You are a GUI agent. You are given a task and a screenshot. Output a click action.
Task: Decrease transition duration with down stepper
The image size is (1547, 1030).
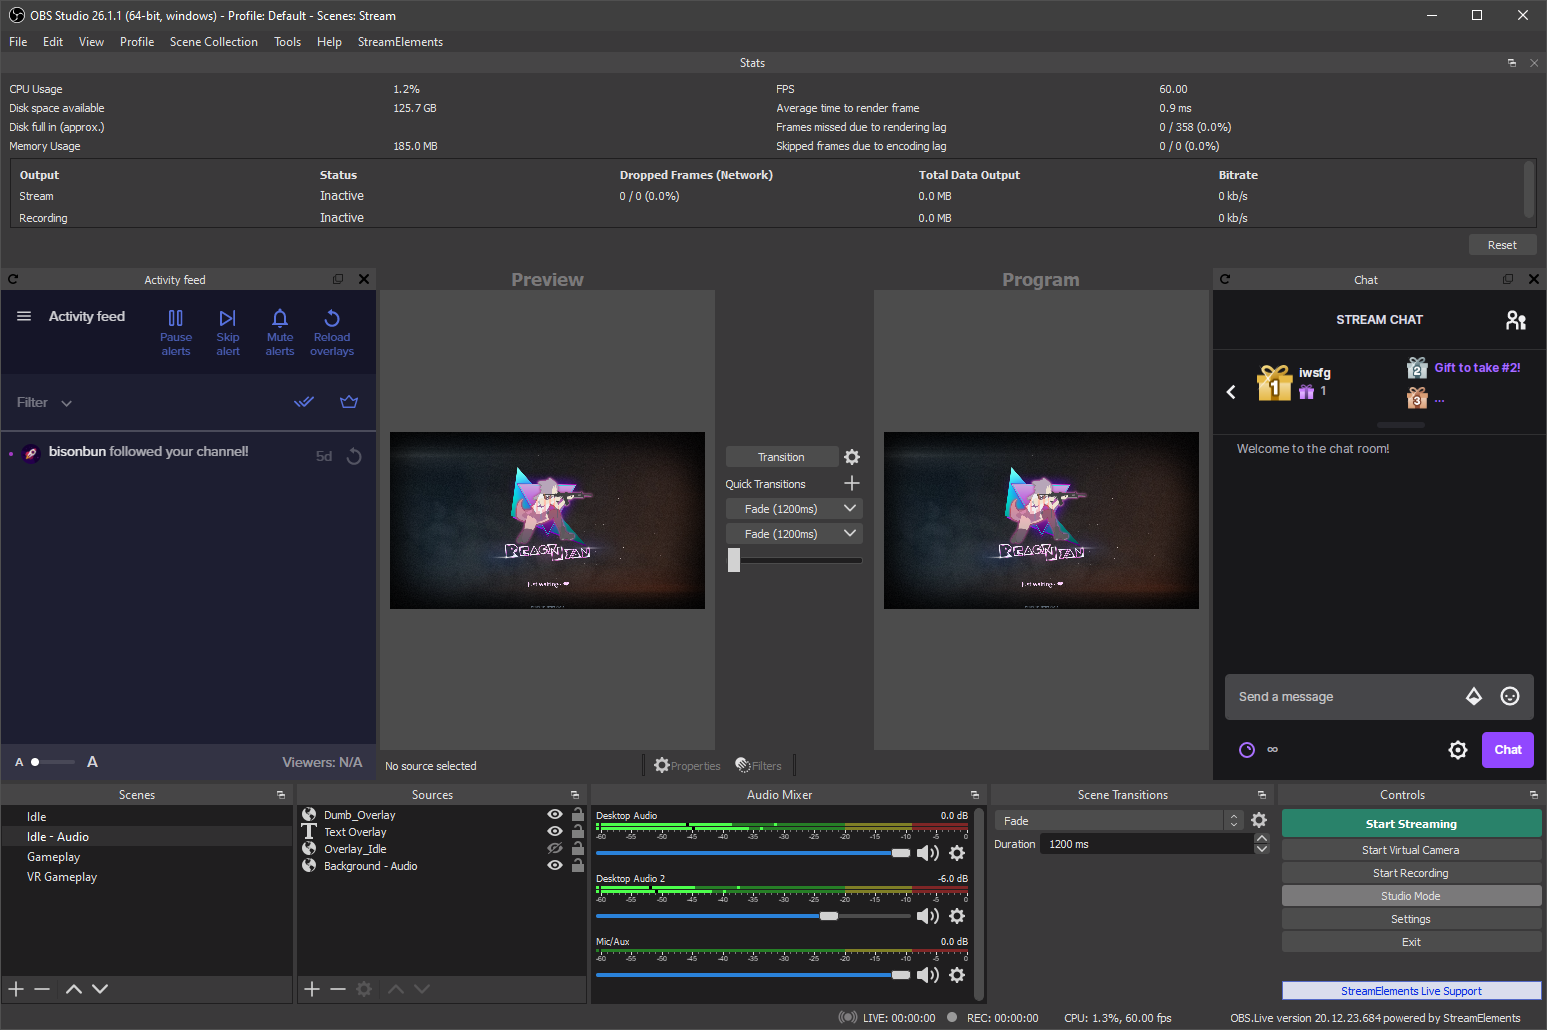tap(1262, 849)
